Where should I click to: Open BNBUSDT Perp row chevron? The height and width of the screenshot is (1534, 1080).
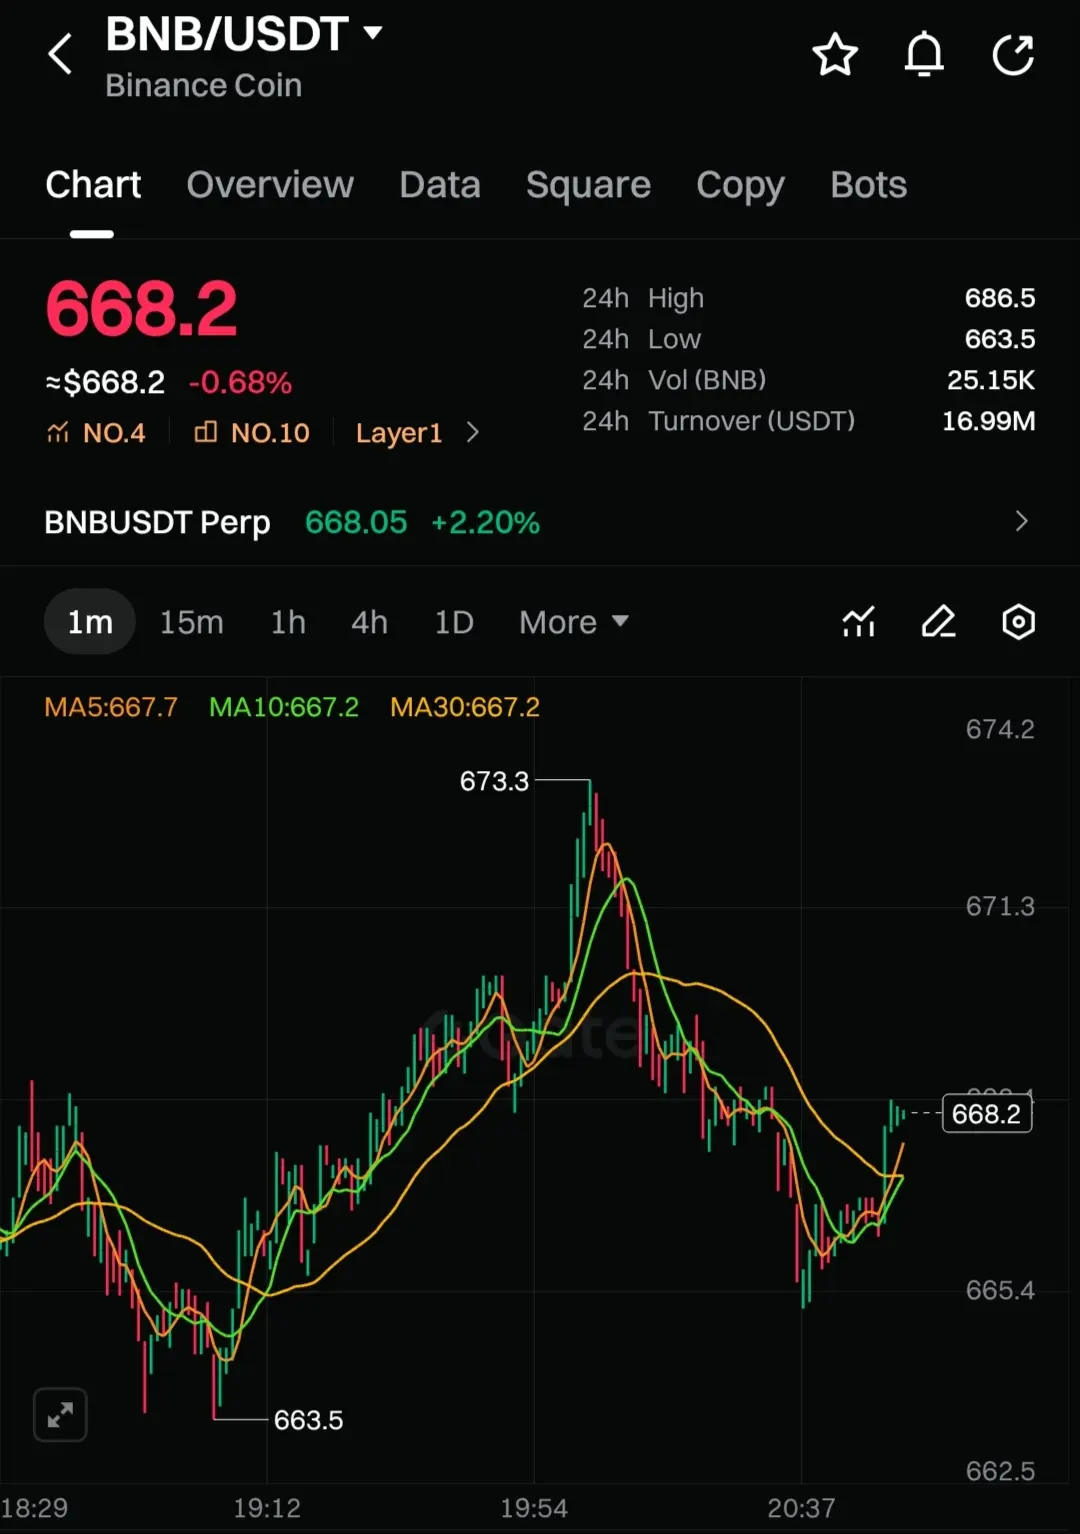[x=1021, y=521]
